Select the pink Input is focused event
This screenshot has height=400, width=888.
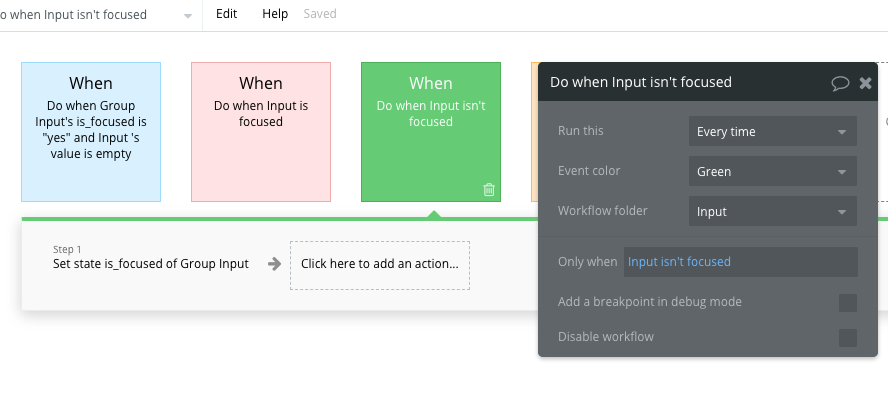pyautogui.click(x=261, y=132)
